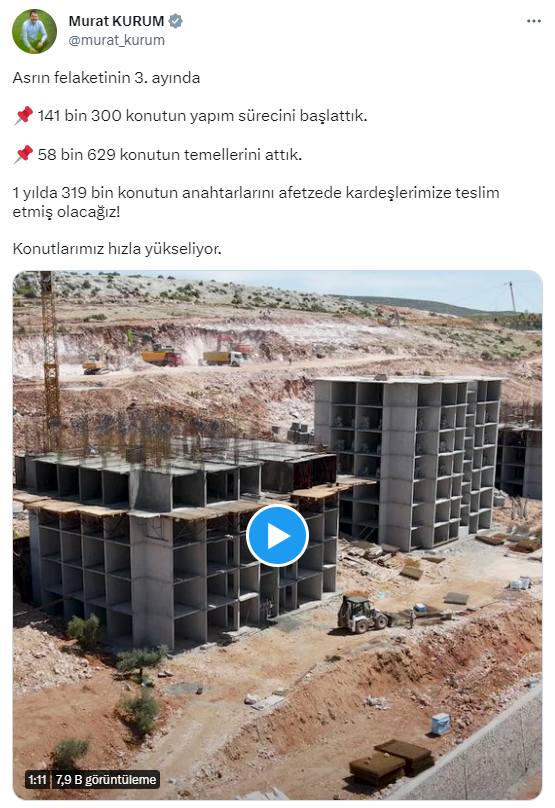Click the '1 yılda 319 bin konutun' paragraph
This screenshot has height=808, width=555.
(256, 202)
